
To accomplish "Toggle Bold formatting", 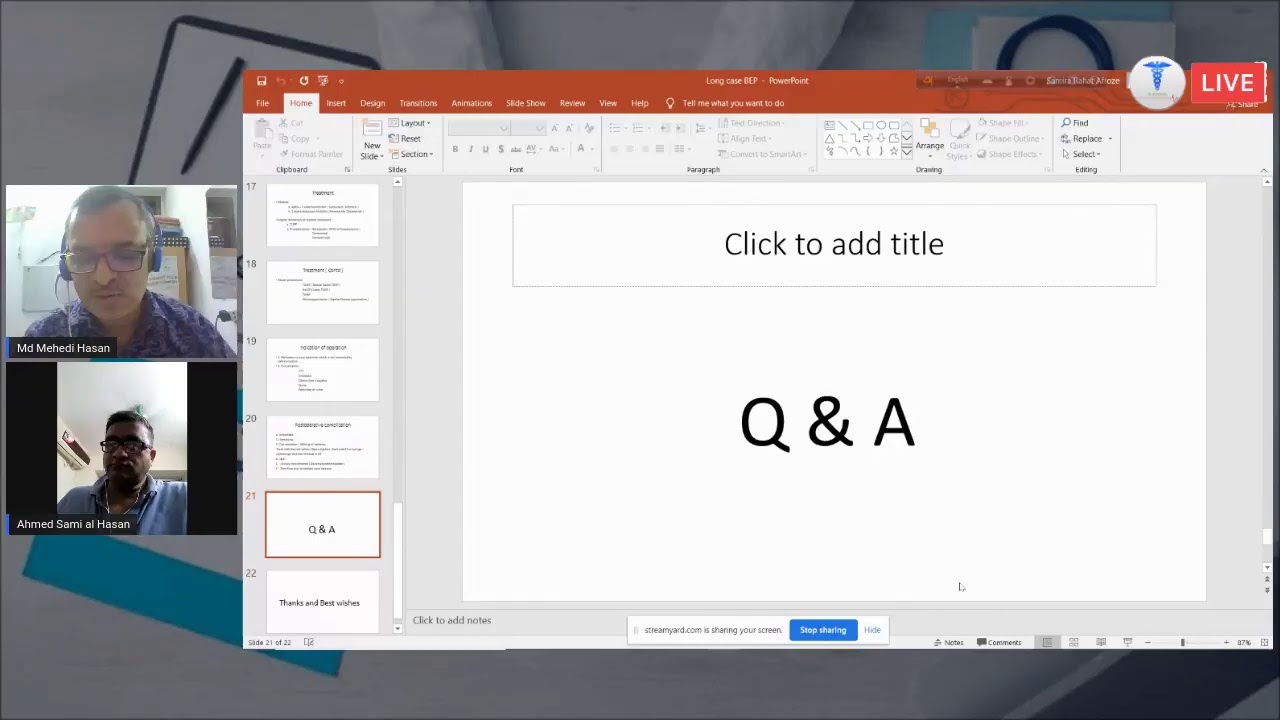I will [x=455, y=149].
